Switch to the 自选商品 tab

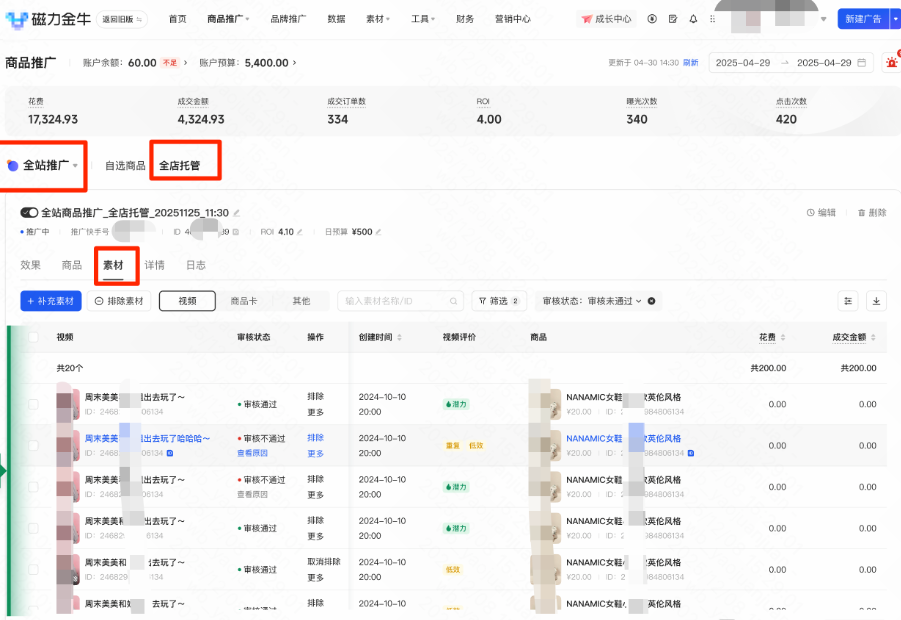pyautogui.click(x=125, y=165)
